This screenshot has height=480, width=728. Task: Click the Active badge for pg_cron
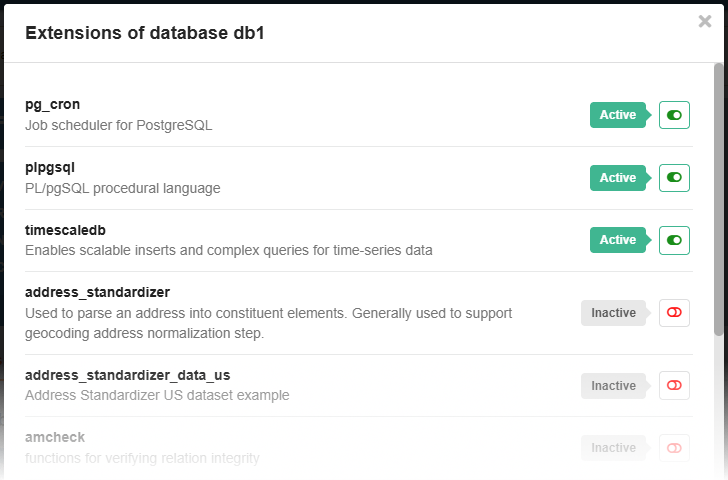pos(617,115)
